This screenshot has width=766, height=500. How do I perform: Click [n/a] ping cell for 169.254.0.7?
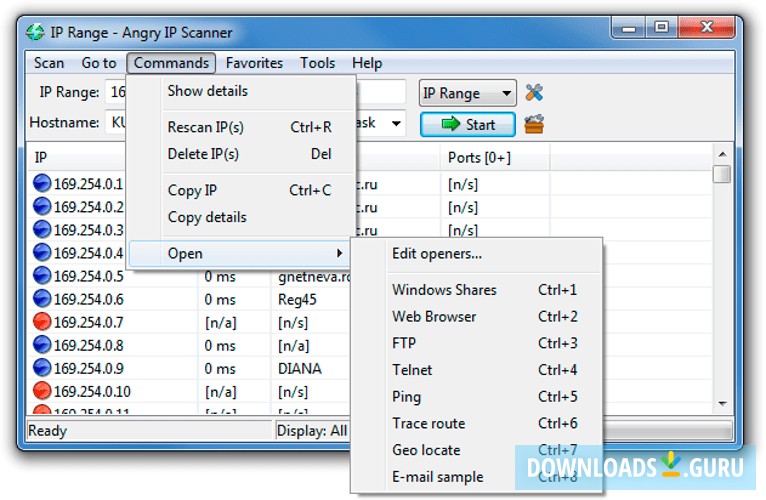tap(220, 323)
